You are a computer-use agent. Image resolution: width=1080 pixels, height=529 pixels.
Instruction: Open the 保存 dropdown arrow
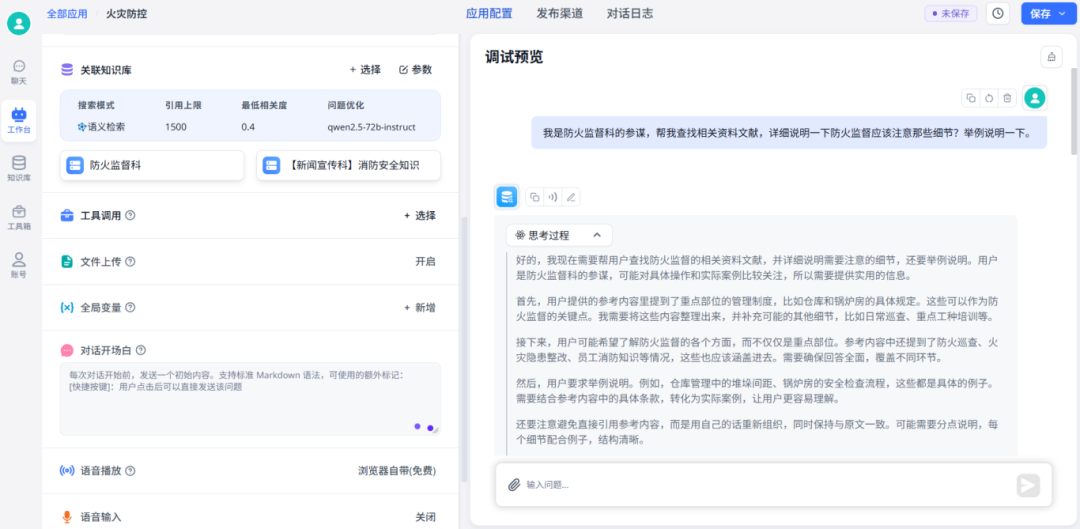(x=1061, y=13)
